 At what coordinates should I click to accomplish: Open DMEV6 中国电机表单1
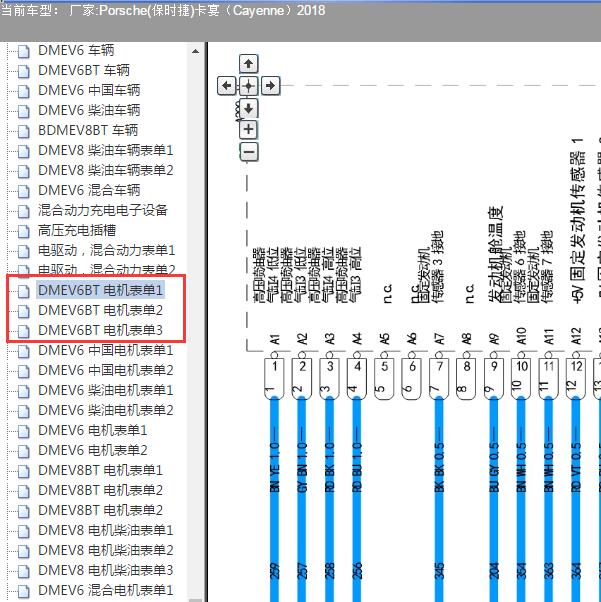pyautogui.click(x=106, y=350)
